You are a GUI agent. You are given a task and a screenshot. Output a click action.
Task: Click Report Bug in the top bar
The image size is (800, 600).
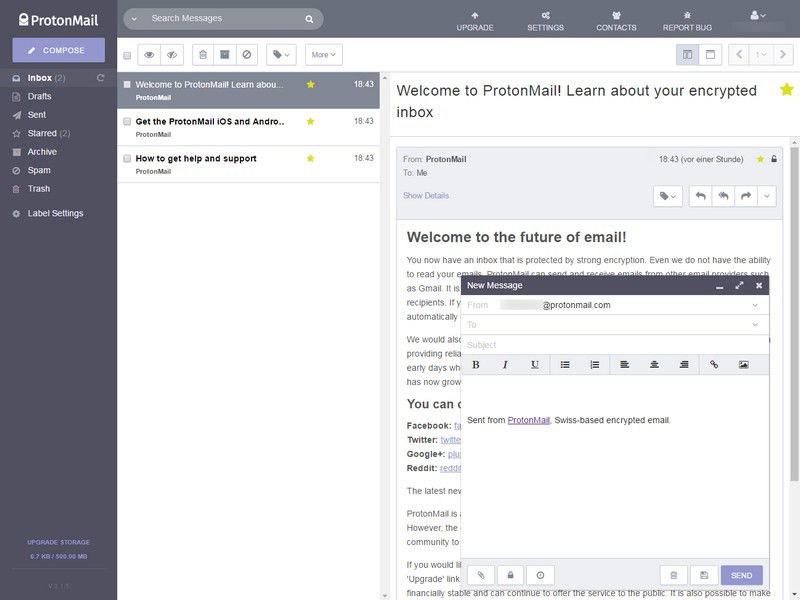click(x=687, y=21)
